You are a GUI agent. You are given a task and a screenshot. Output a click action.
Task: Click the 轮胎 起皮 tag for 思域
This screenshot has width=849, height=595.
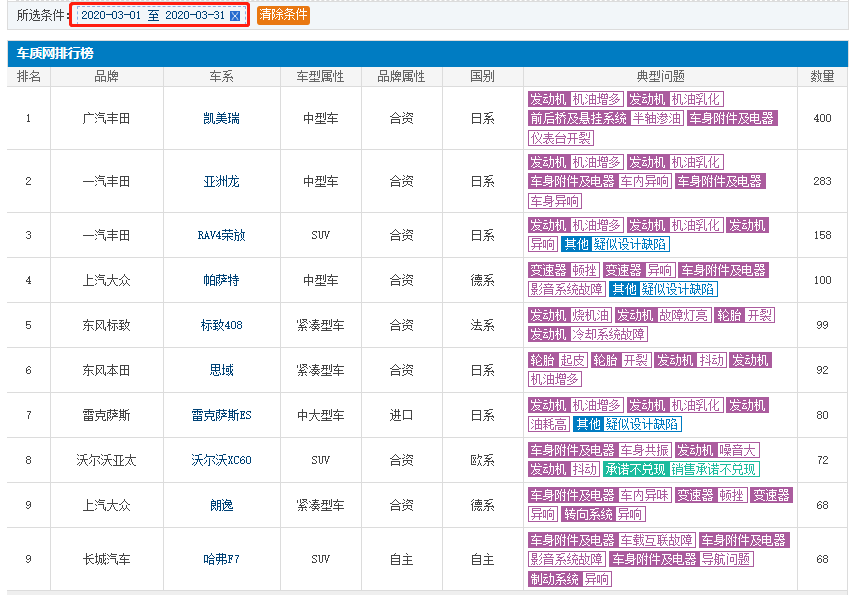[558, 359]
